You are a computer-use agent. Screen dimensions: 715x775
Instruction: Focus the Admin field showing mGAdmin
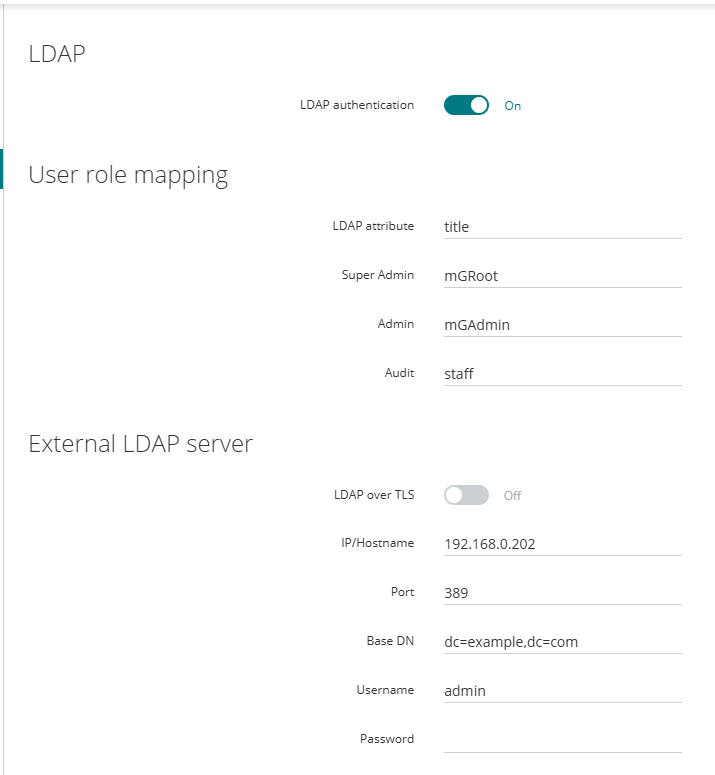562,325
